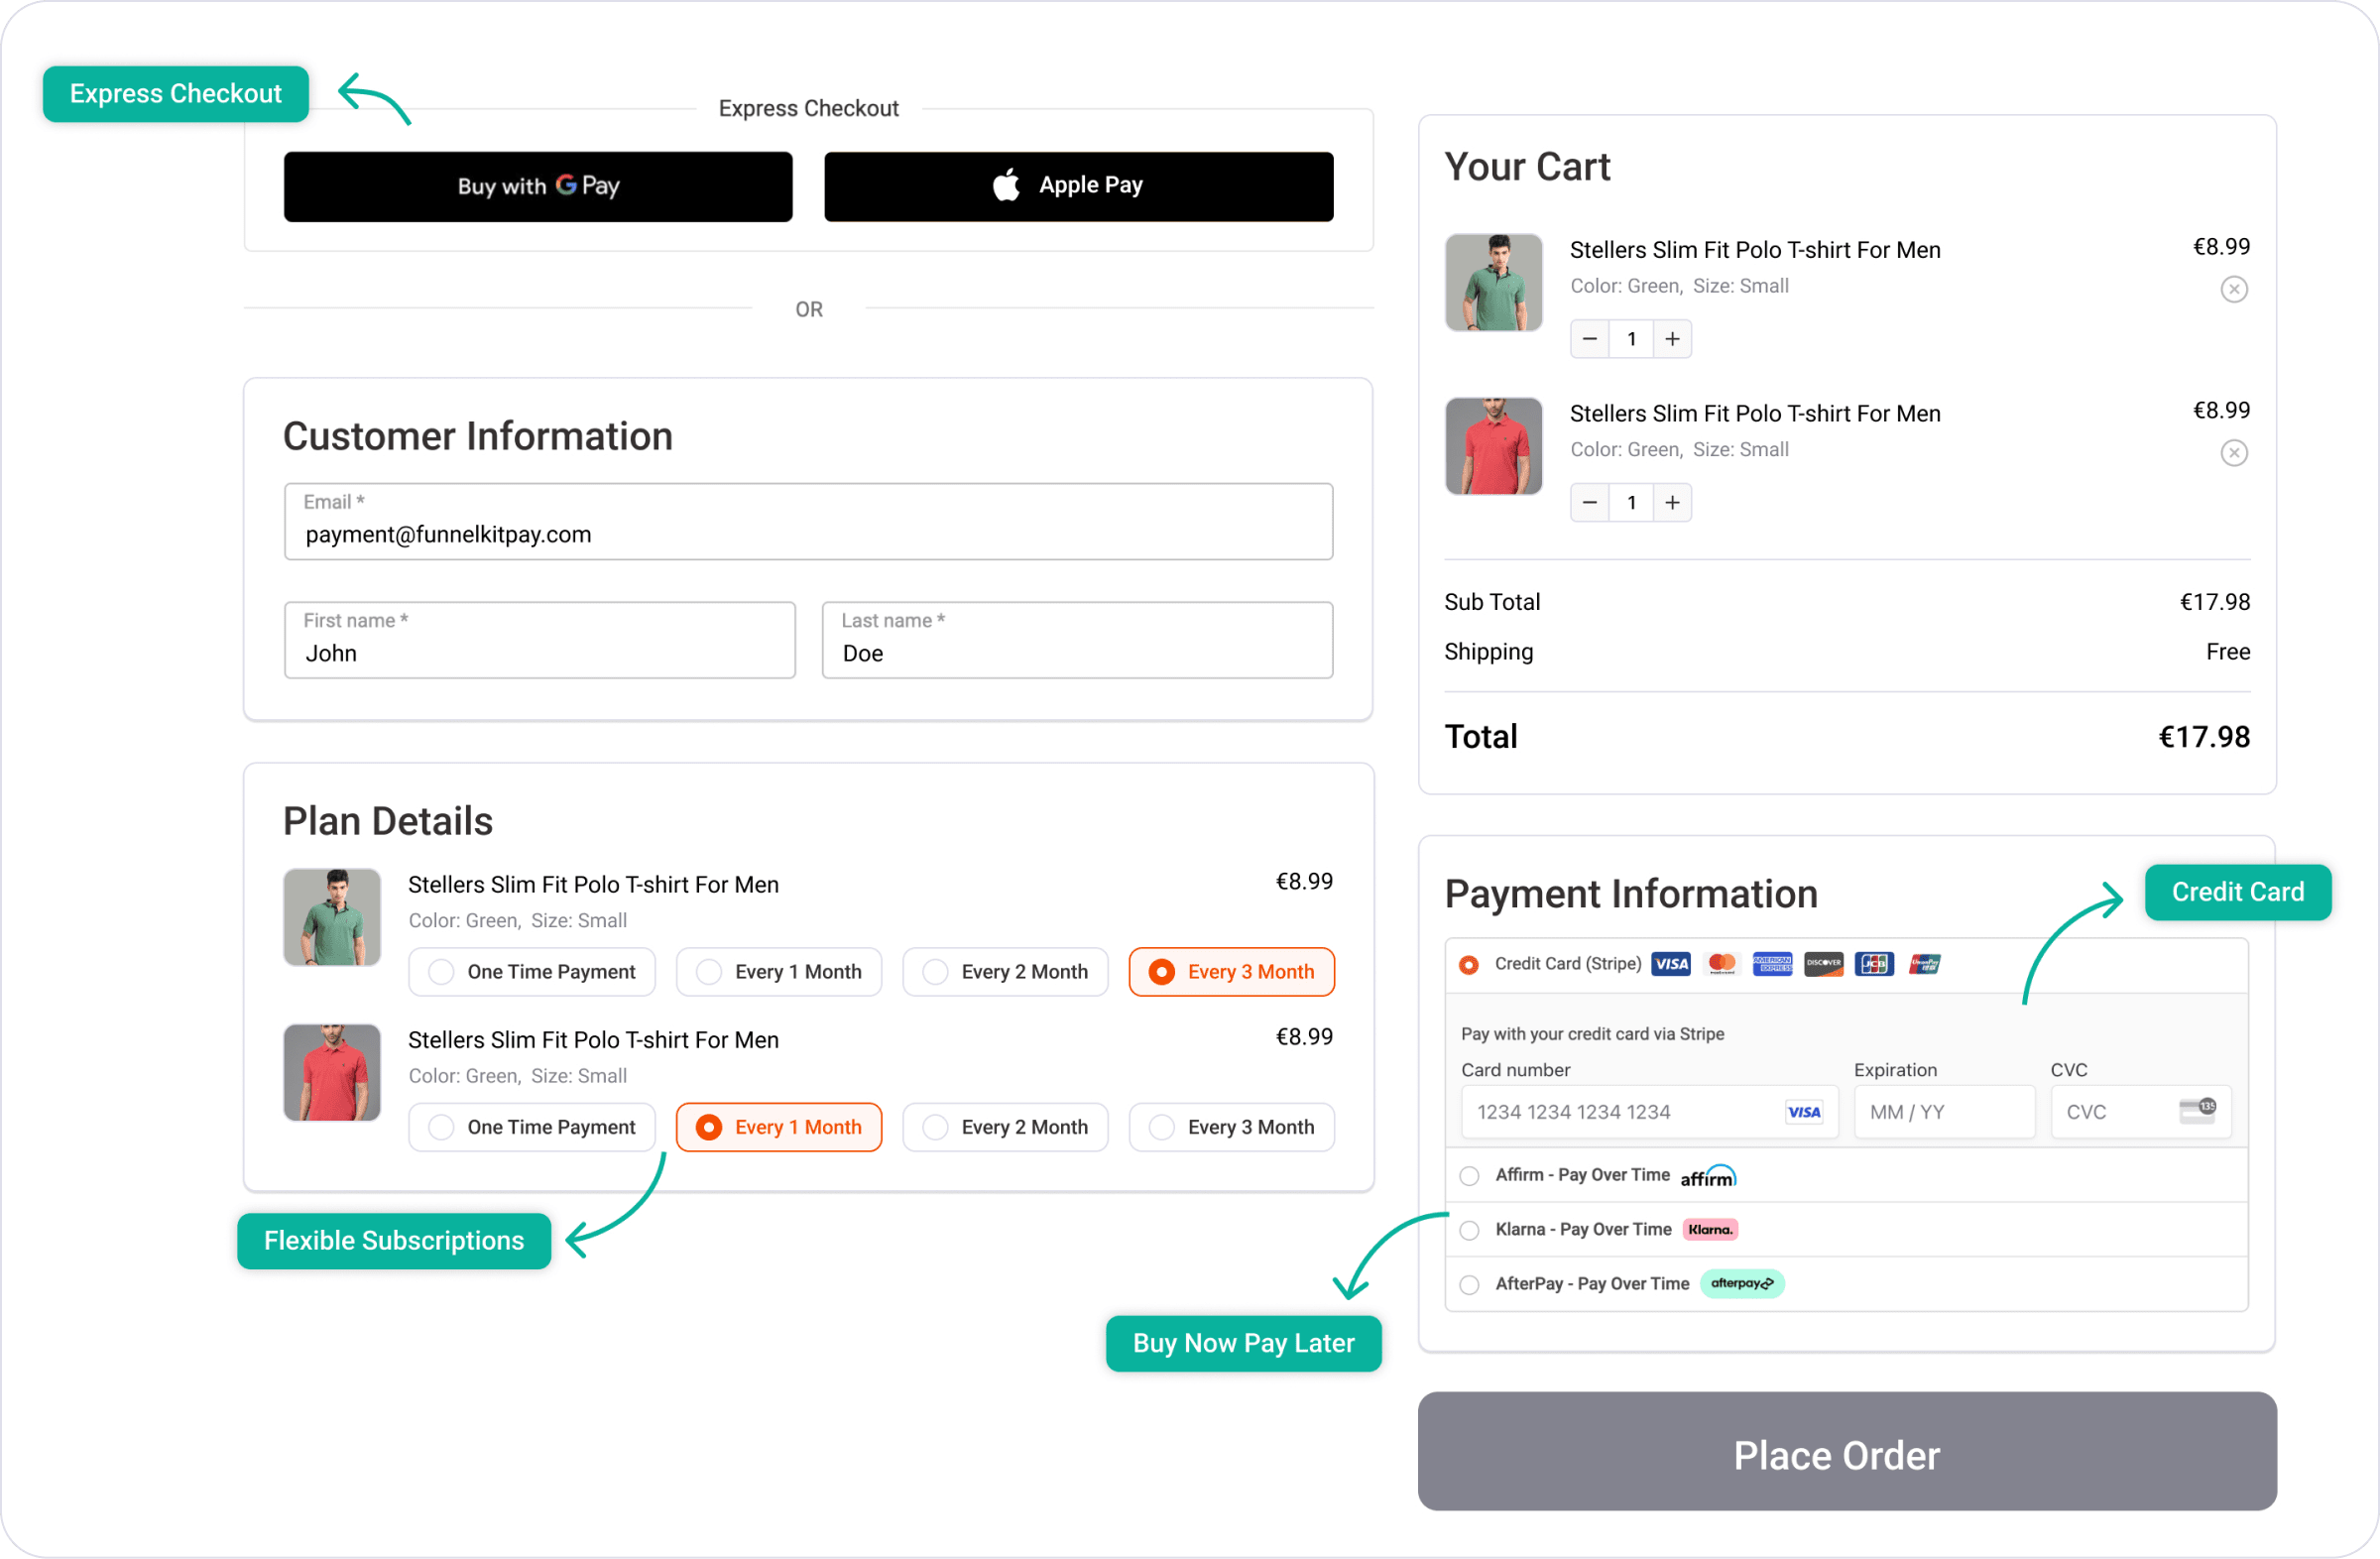This screenshot has width=2380, height=1559.
Task: Click the Visa card brand icon
Action: (x=1671, y=963)
